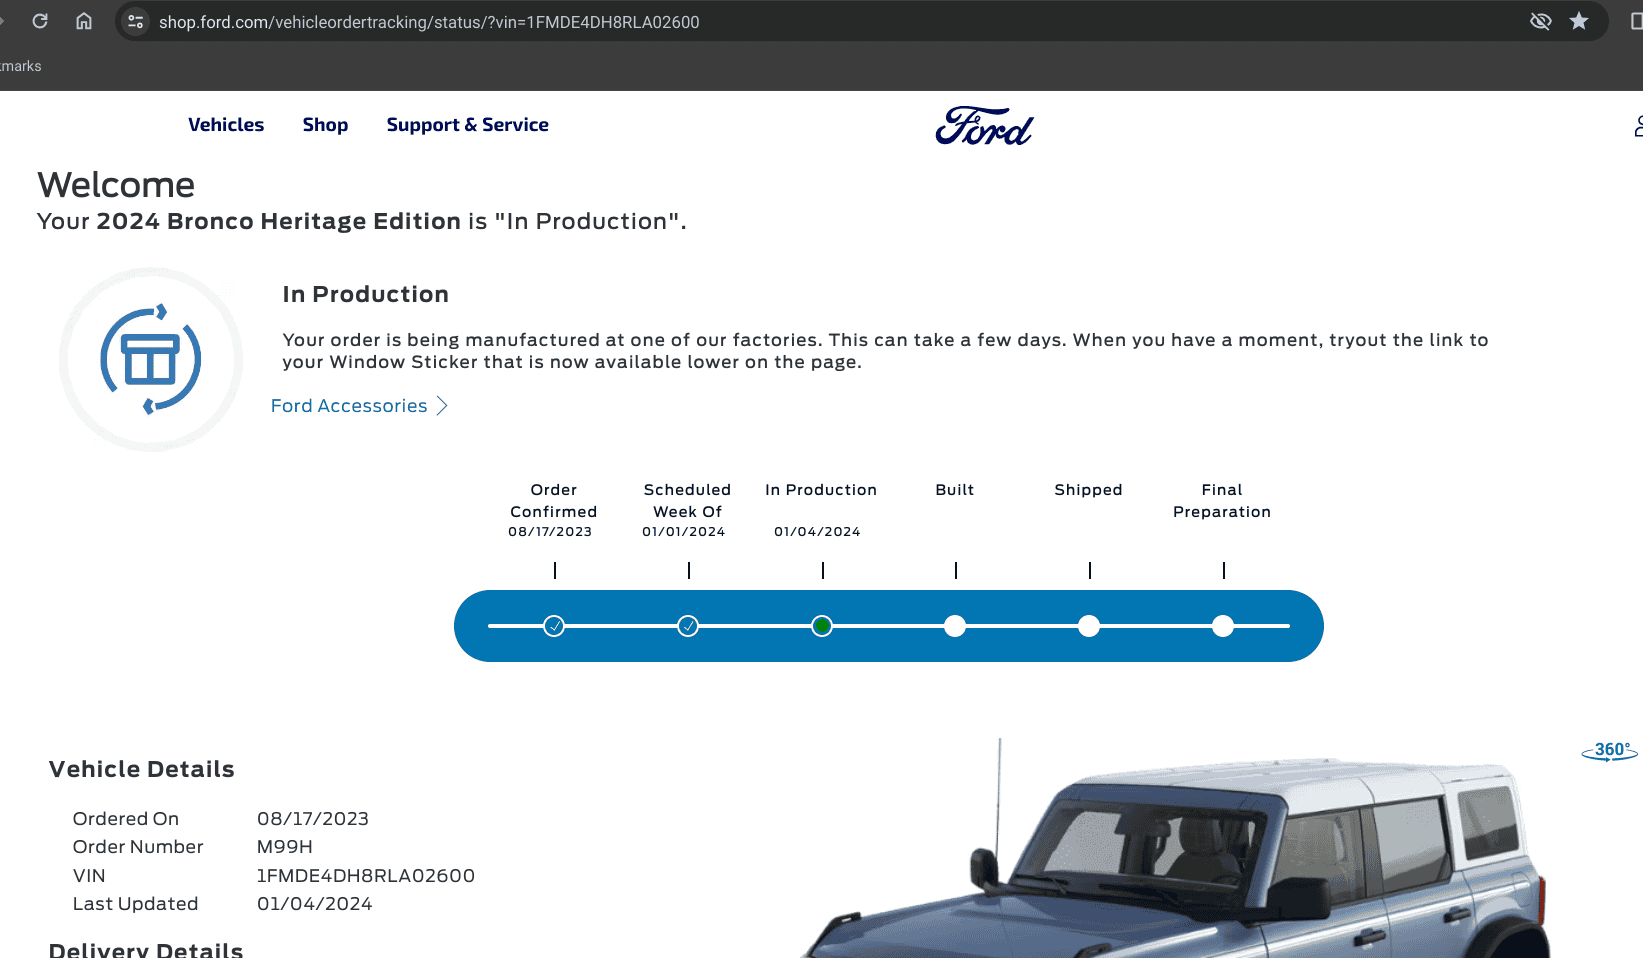The width and height of the screenshot is (1643, 958).
Task: Select the green In Production progress marker
Action: tap(822, 626)
